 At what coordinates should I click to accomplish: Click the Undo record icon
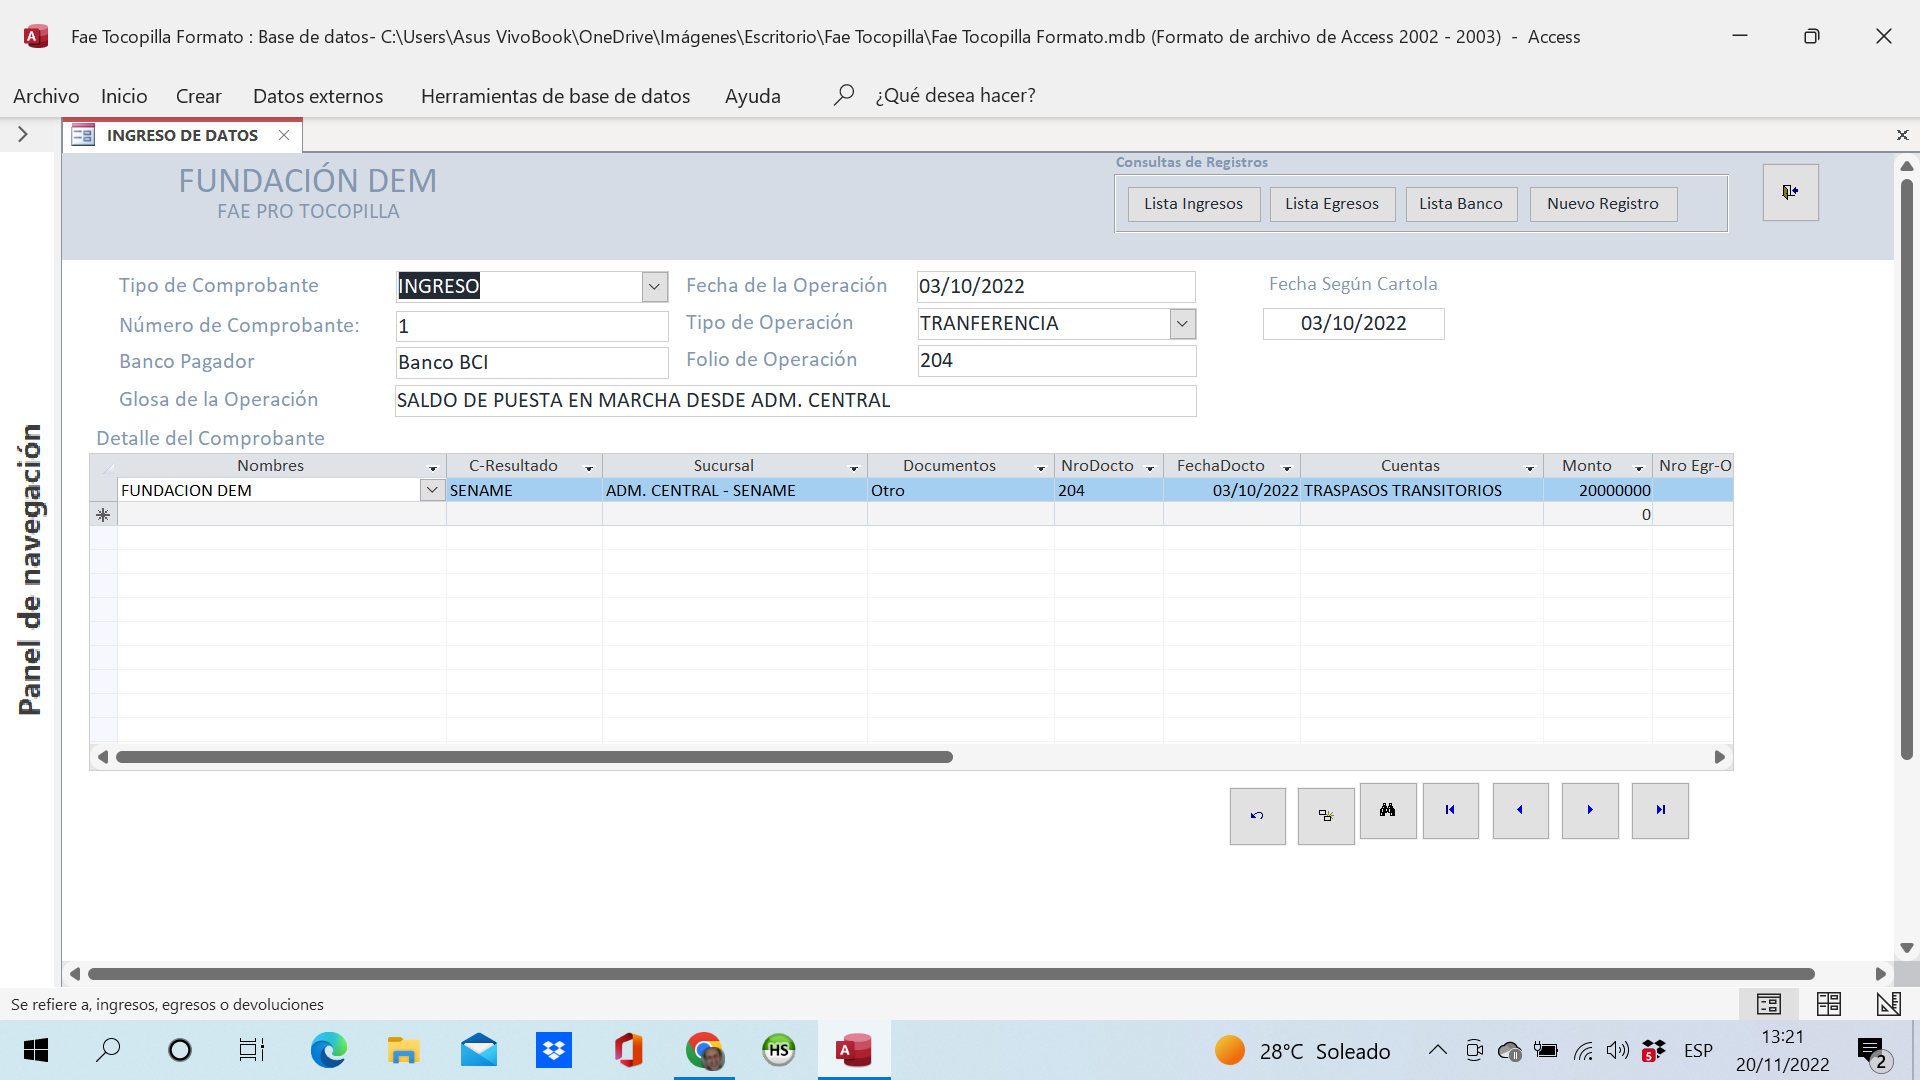pyautogui.click(x=1257, y=815)
